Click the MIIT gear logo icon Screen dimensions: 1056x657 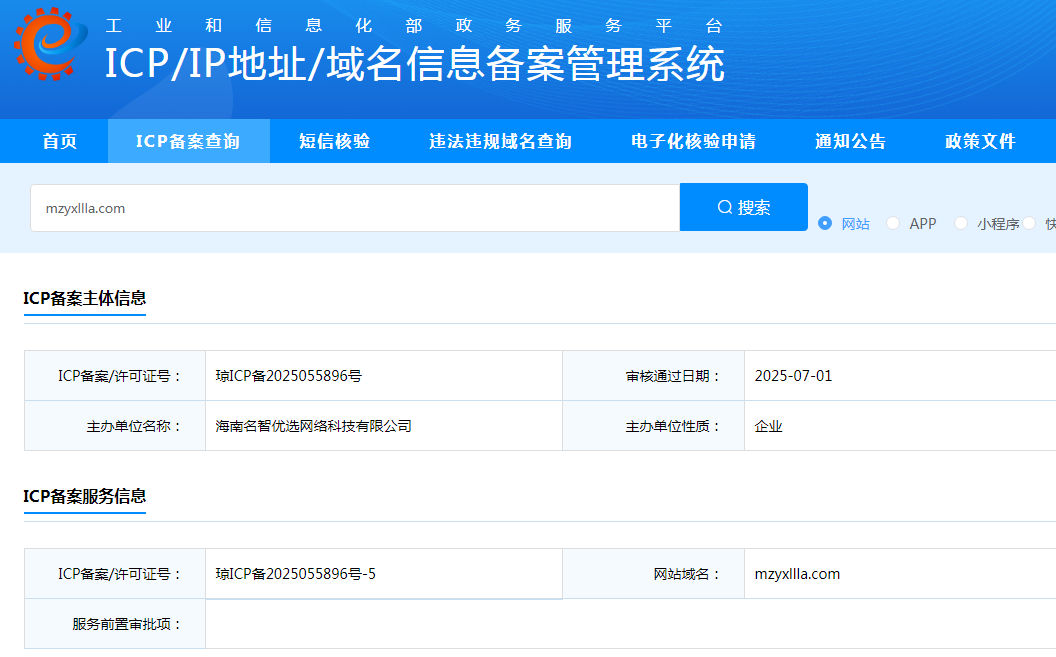click(51, 44)
